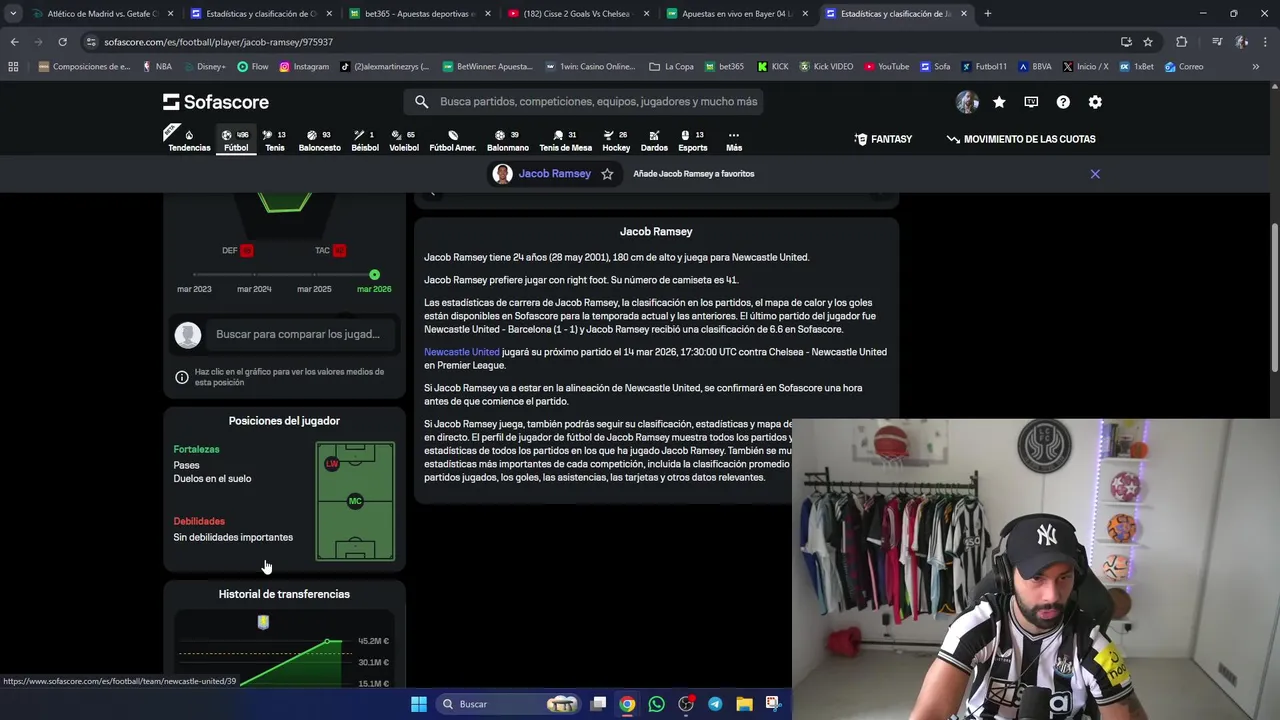This screenshot has width=1280, height=720.
Task: Open favorites star in Sofascore header
Action: pos(999,102)
